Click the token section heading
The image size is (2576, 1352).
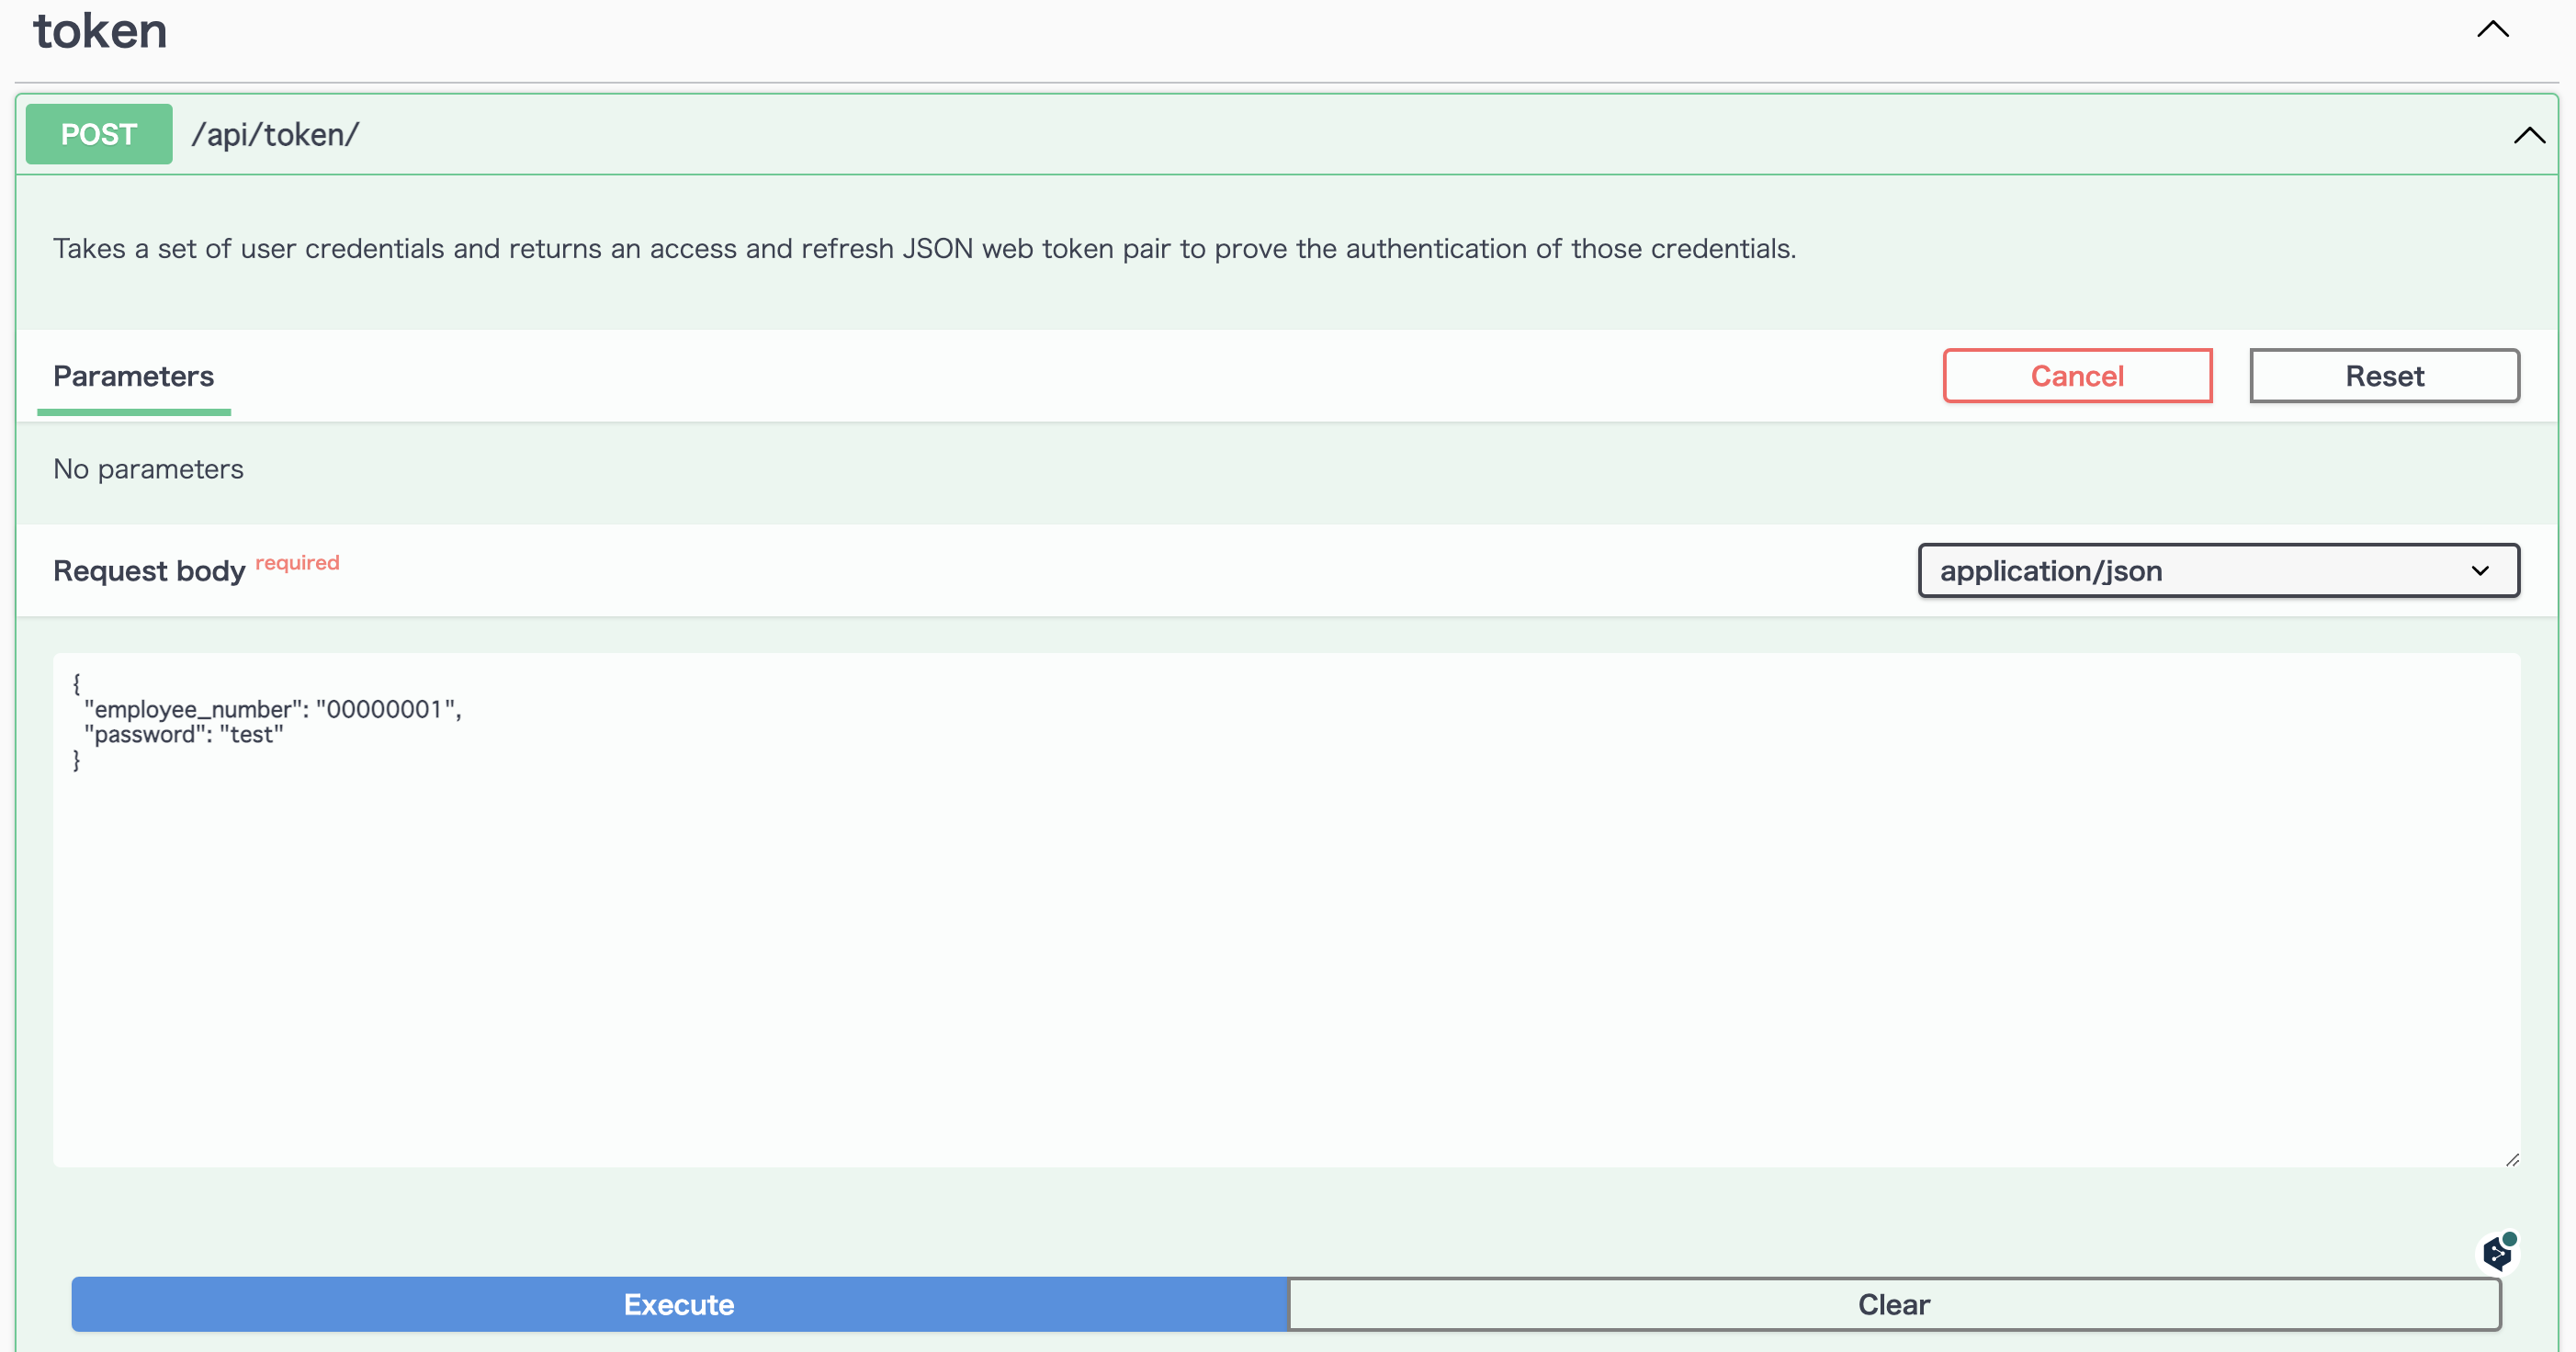(100, 31)
